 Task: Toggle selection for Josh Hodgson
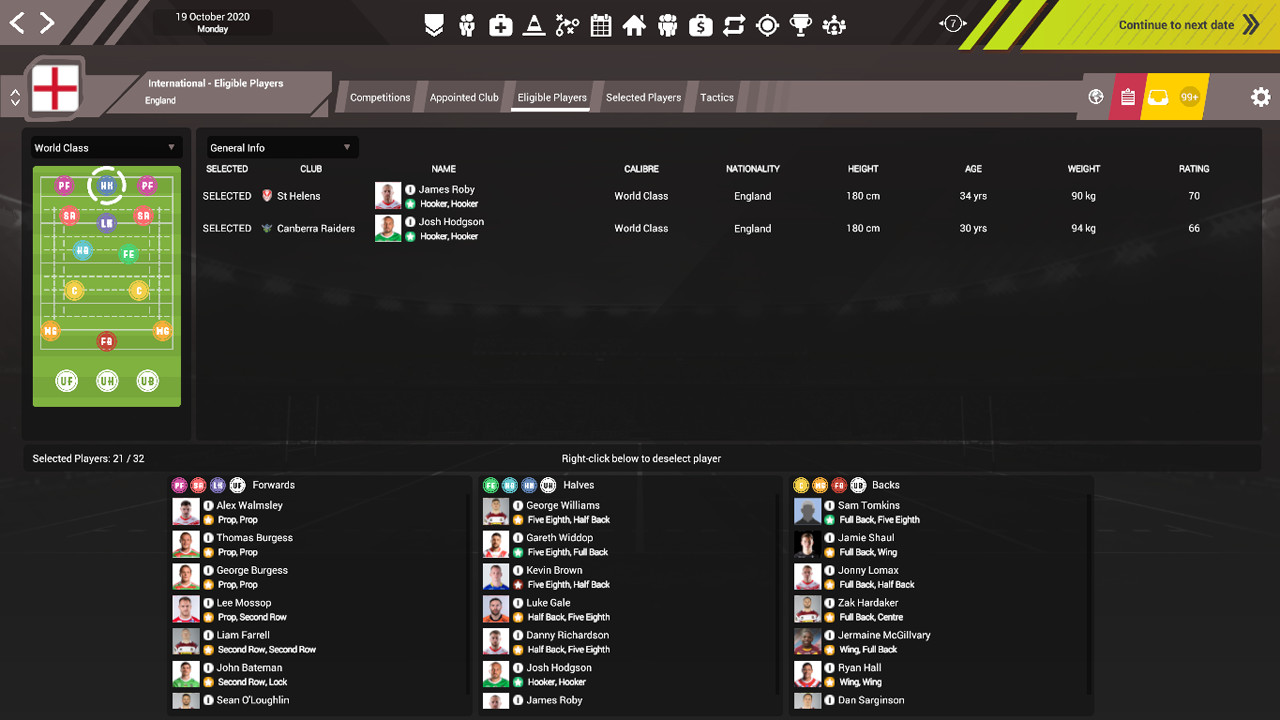point(227,228)
